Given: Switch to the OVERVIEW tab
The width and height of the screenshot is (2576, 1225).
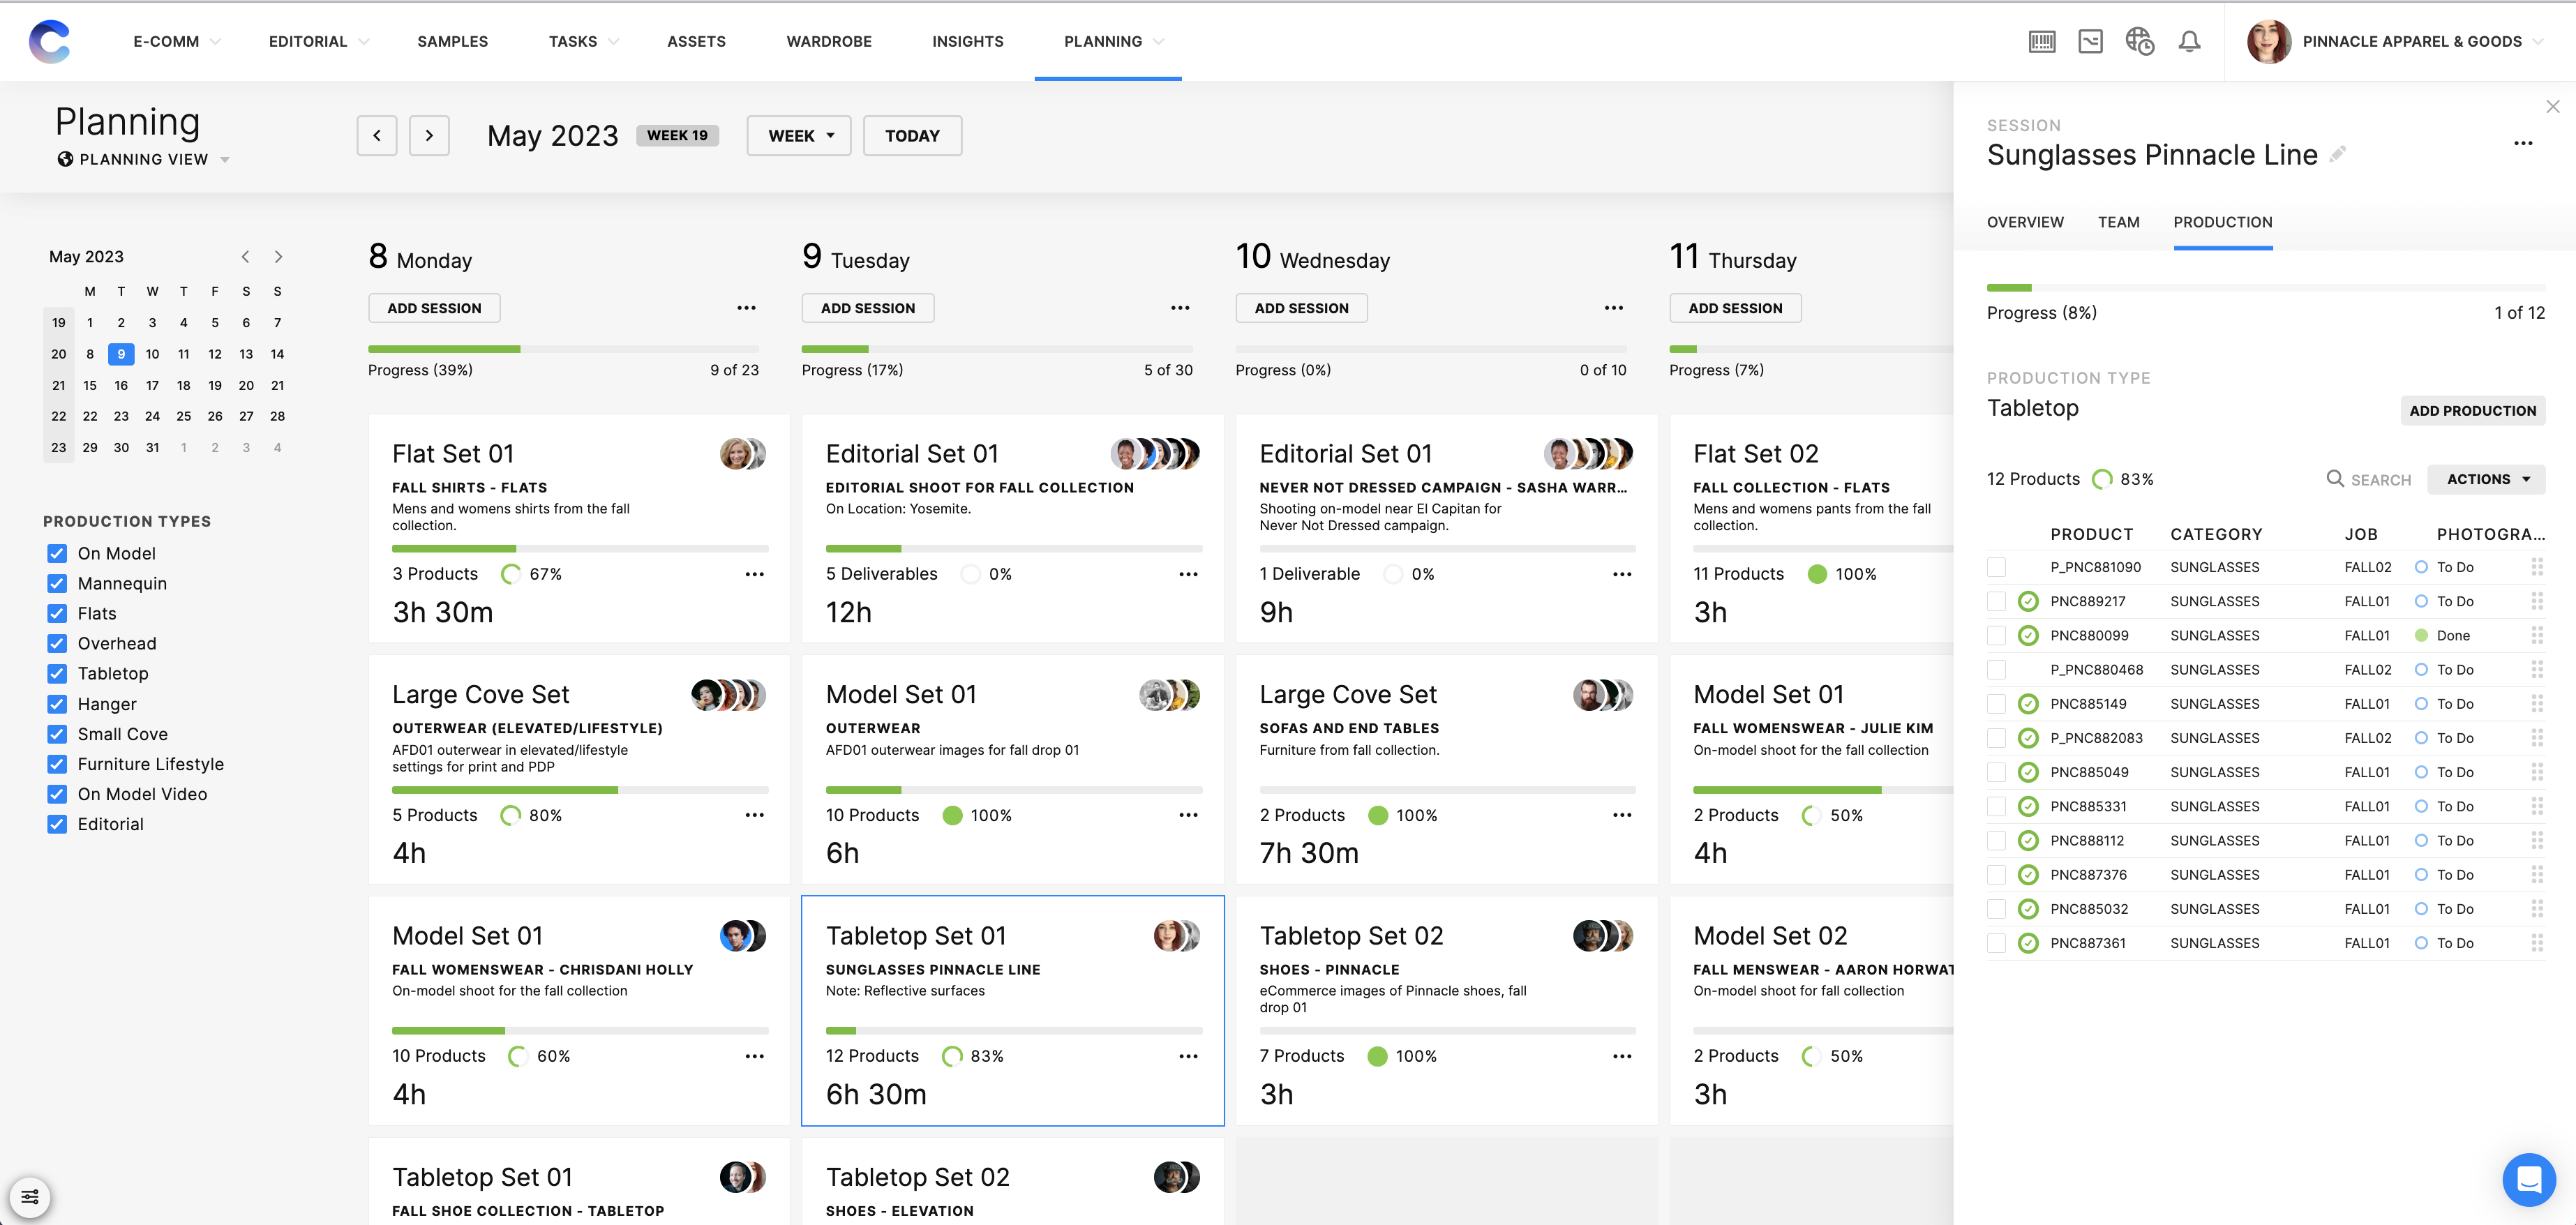Looking at the screenshot, I should pos(2025,222).
